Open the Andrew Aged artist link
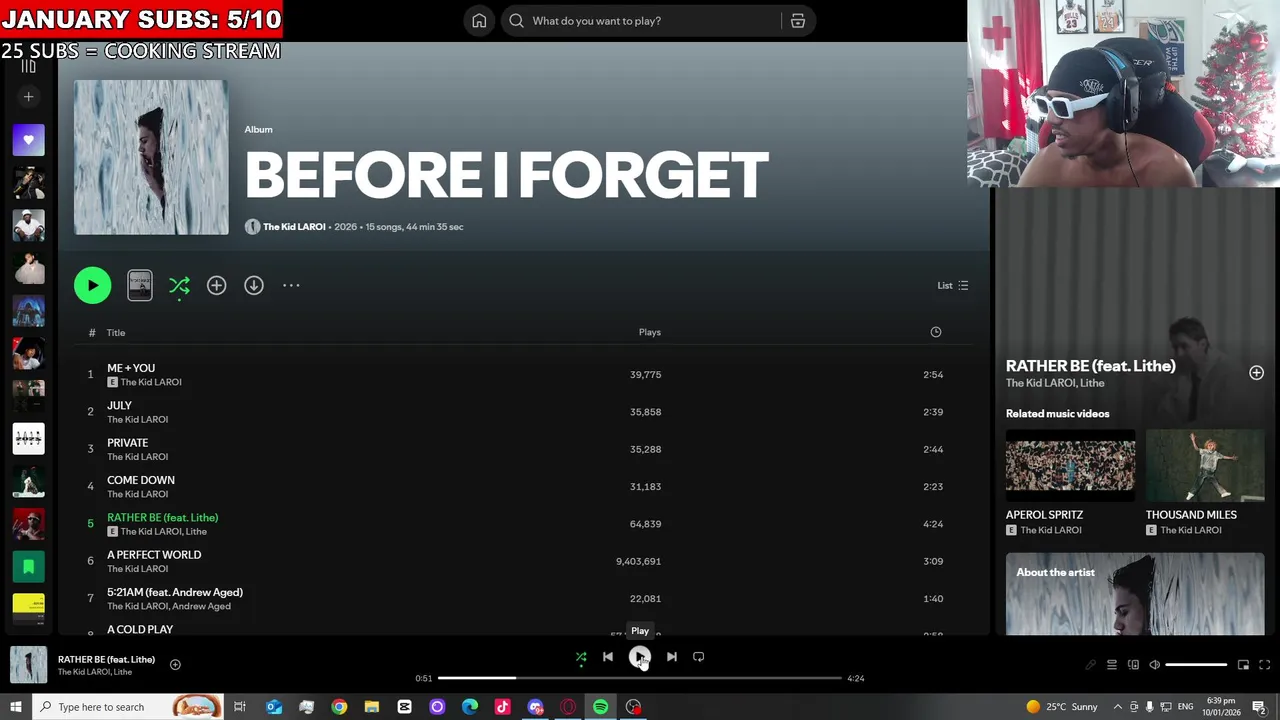1280x720 pixels. coord(201,606)
